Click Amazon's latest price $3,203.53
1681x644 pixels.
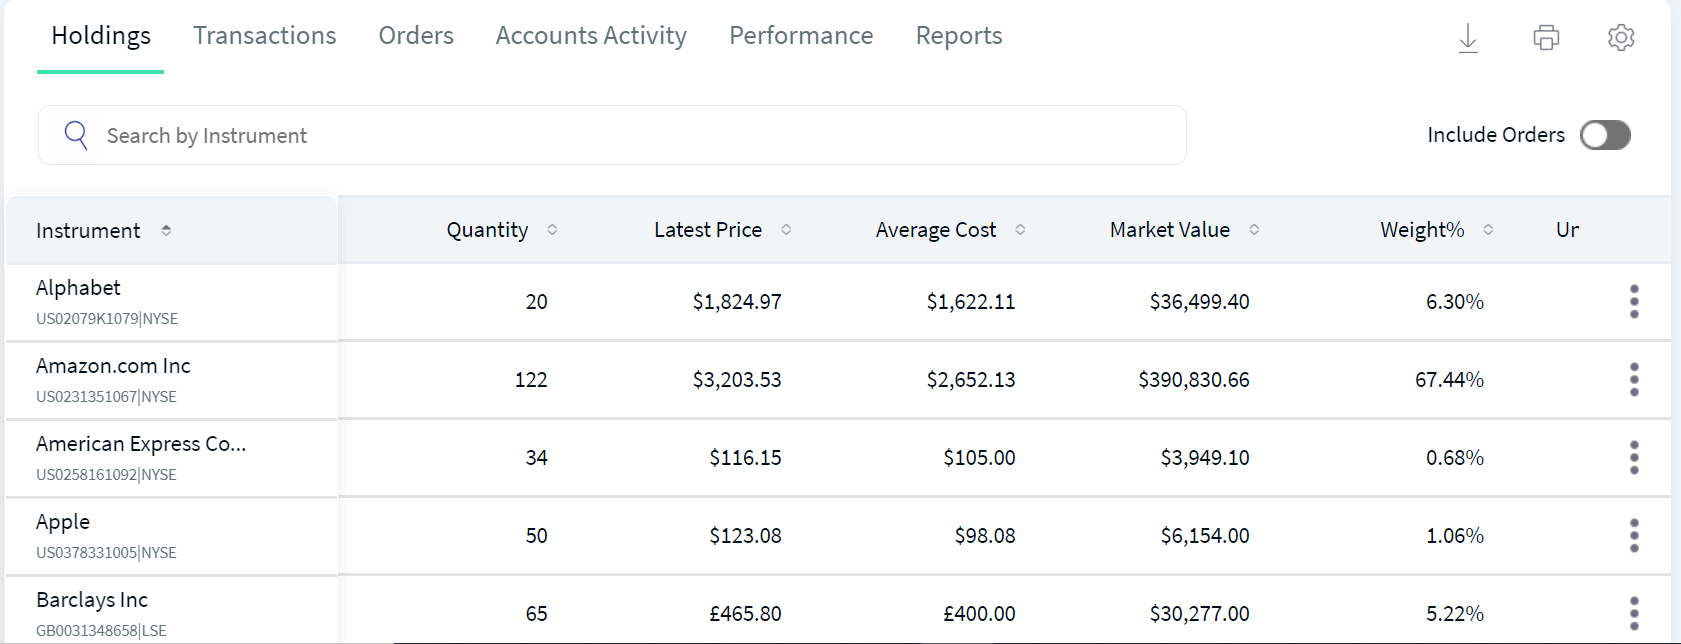(x=737, y=380)
